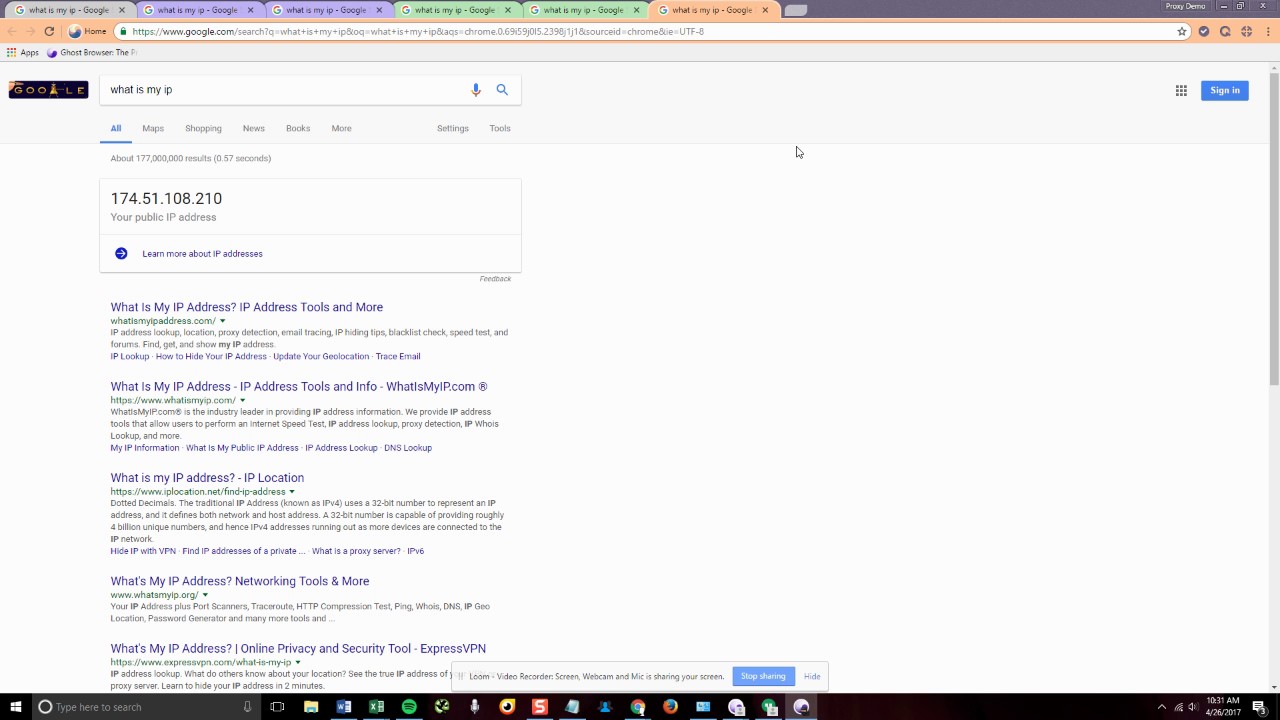Switch to Books results

[x=298, y=128]
